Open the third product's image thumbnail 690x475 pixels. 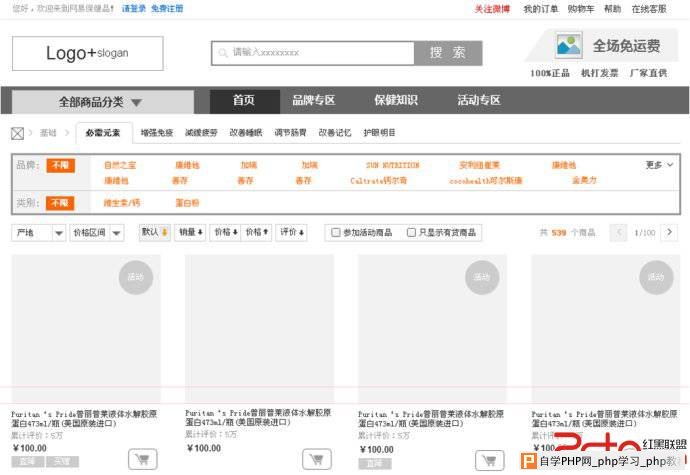pyautogui.click(x=432, y=328)
